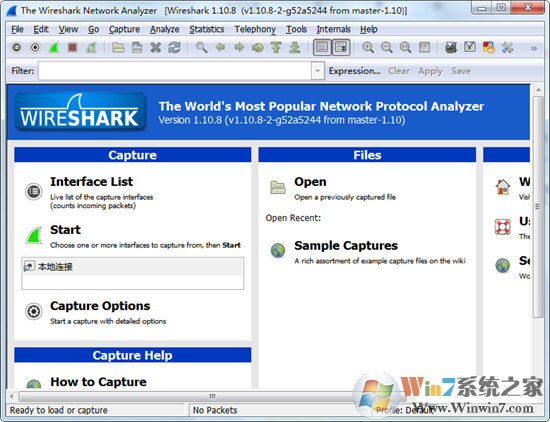550x422 pixels.
Task: Click the Expression... button
Action: point(354,71)
